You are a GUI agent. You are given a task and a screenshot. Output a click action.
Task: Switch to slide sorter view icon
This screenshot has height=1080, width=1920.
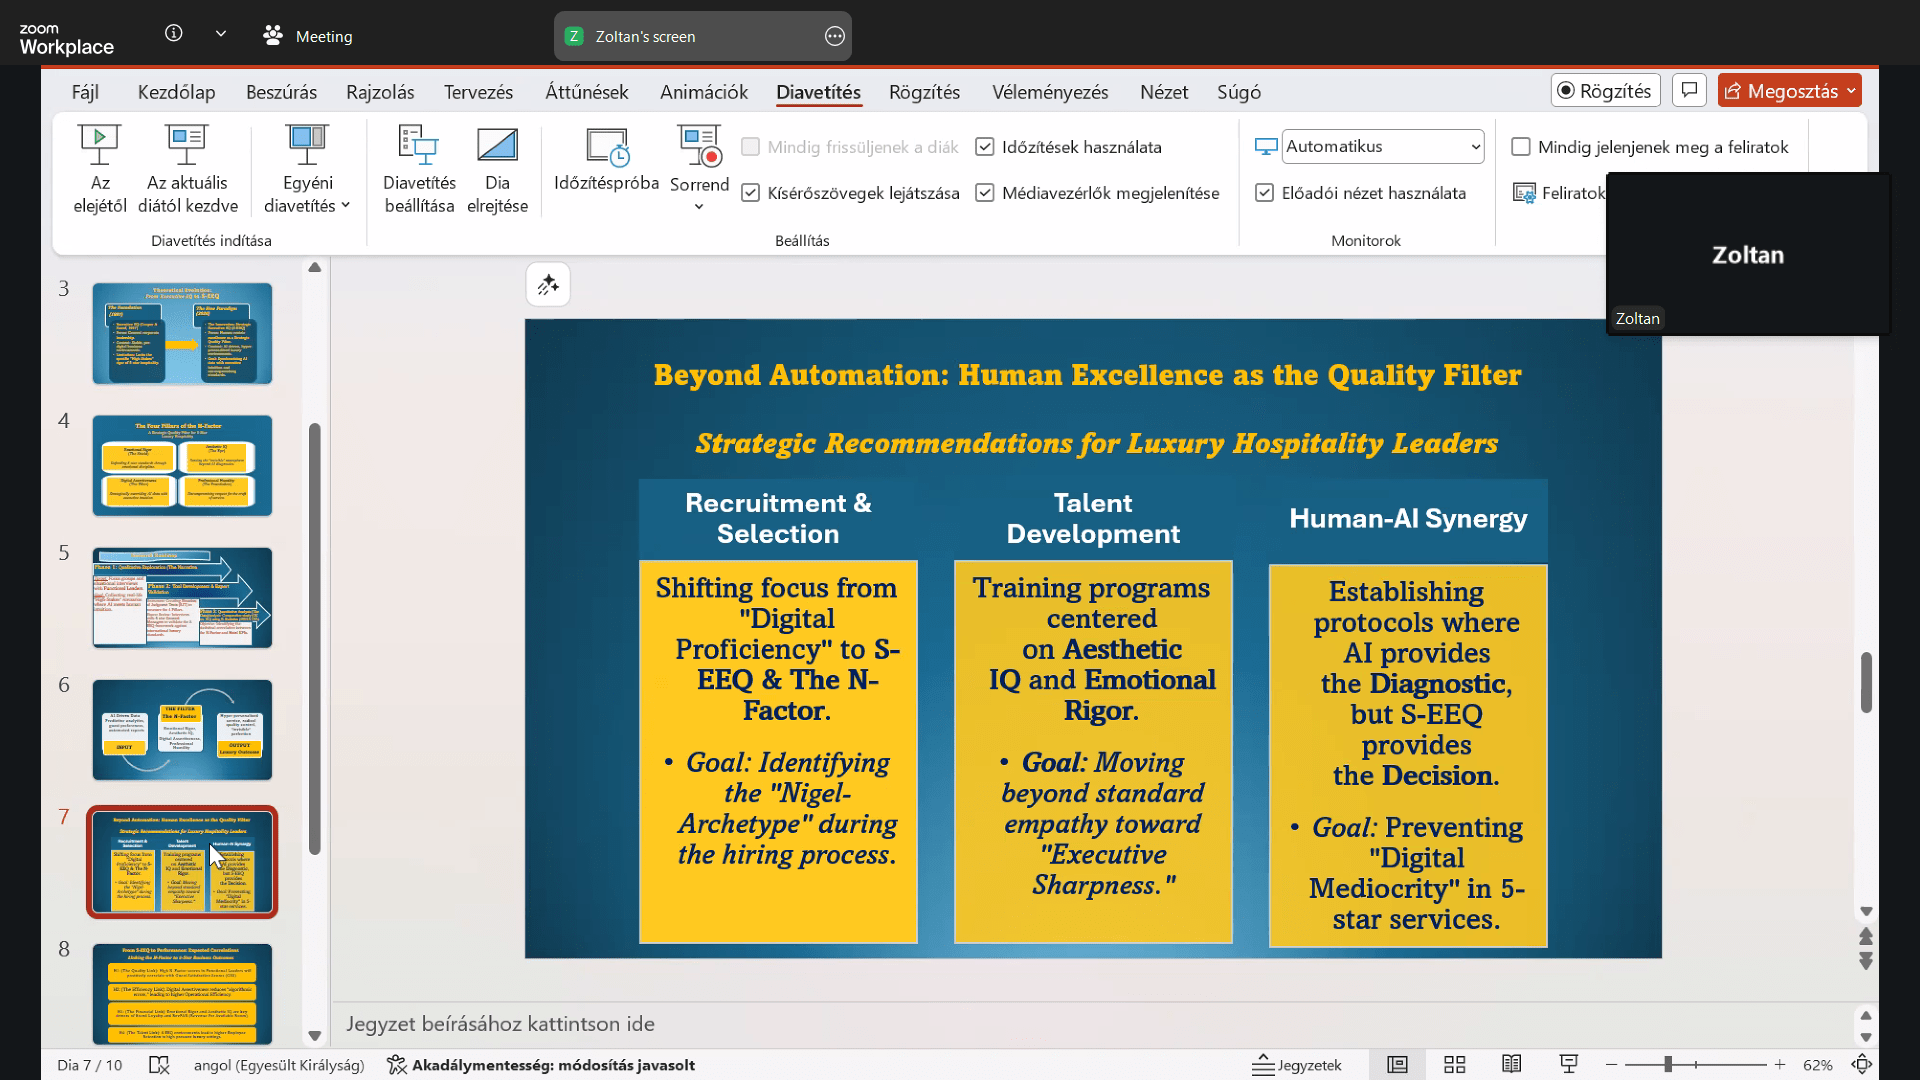point(1455,1065)
